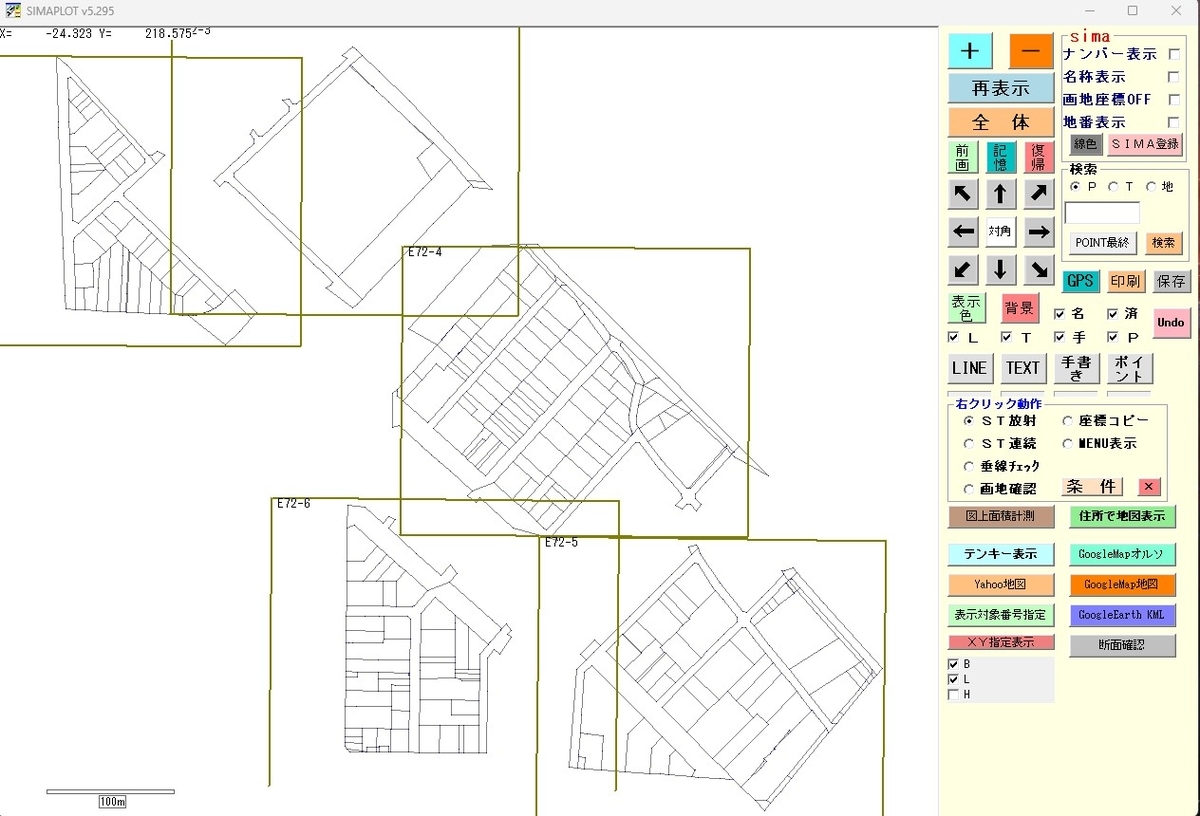This screenshot has width=1200, height=816.
Task: Enable the ナンバー表示 checkbox
Action: click(x=1173, y=55)
